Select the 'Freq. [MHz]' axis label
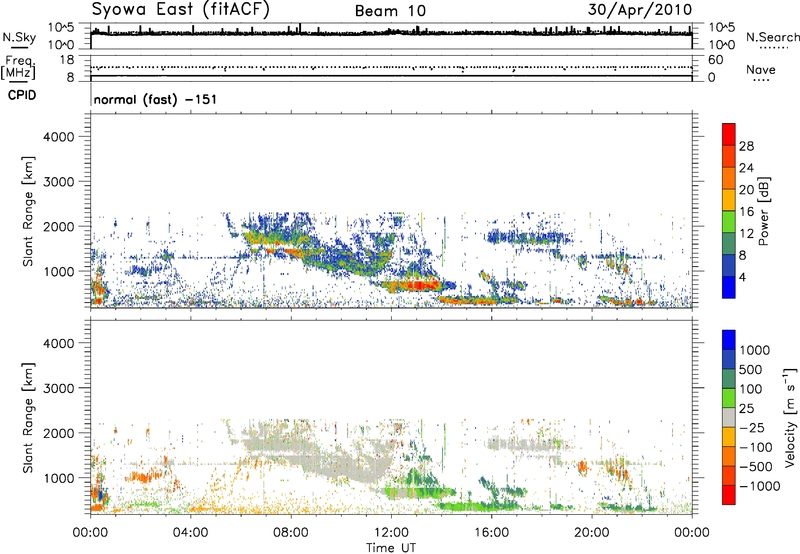The height and width of the screenshot is (554, 800). 18,68
